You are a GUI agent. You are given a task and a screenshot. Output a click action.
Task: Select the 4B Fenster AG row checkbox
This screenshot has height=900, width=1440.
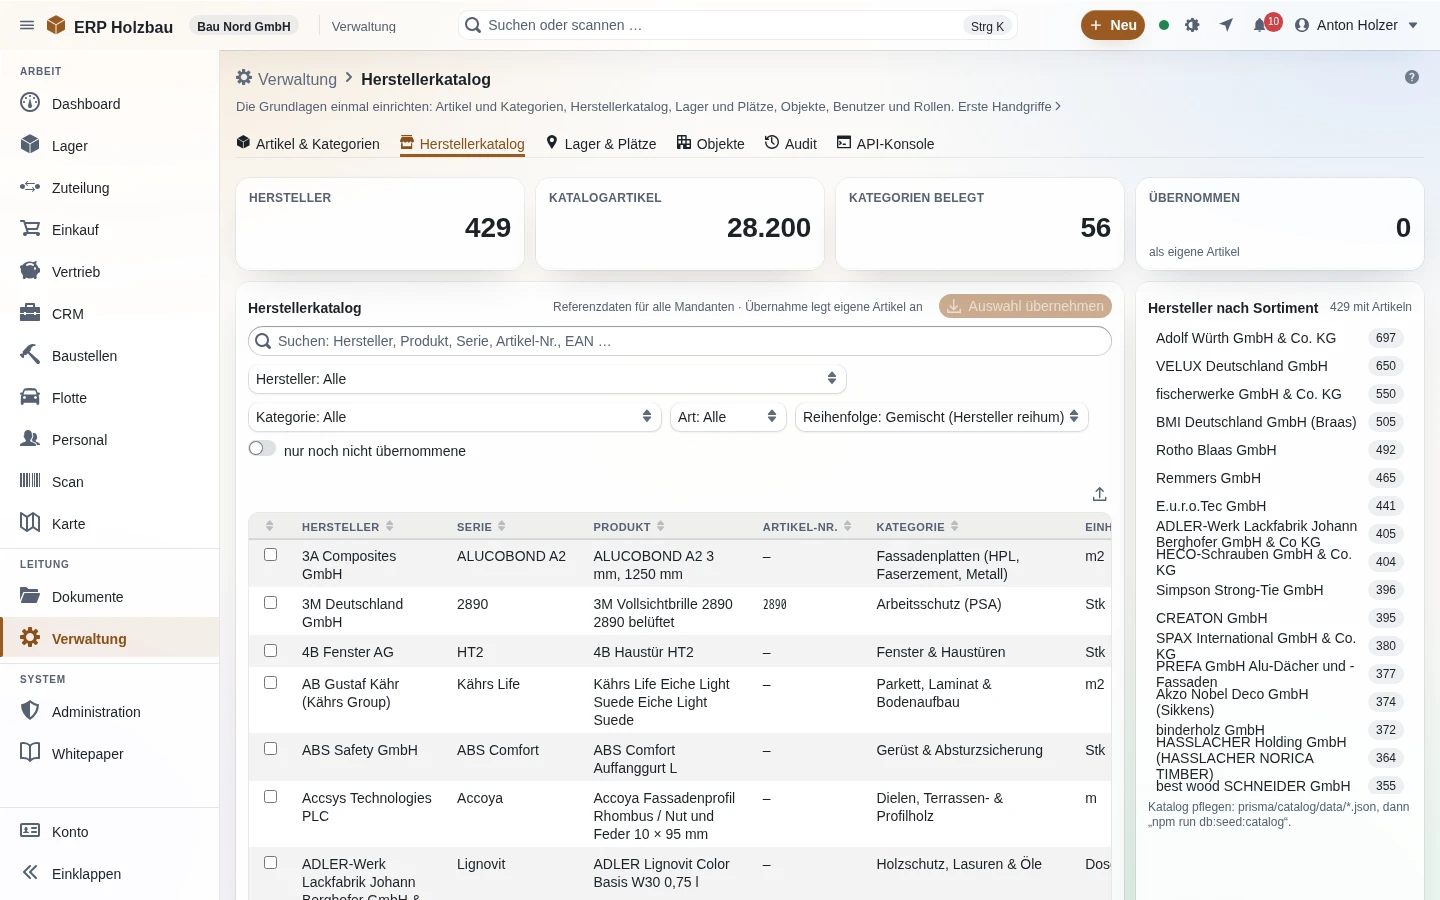(270, 650)
